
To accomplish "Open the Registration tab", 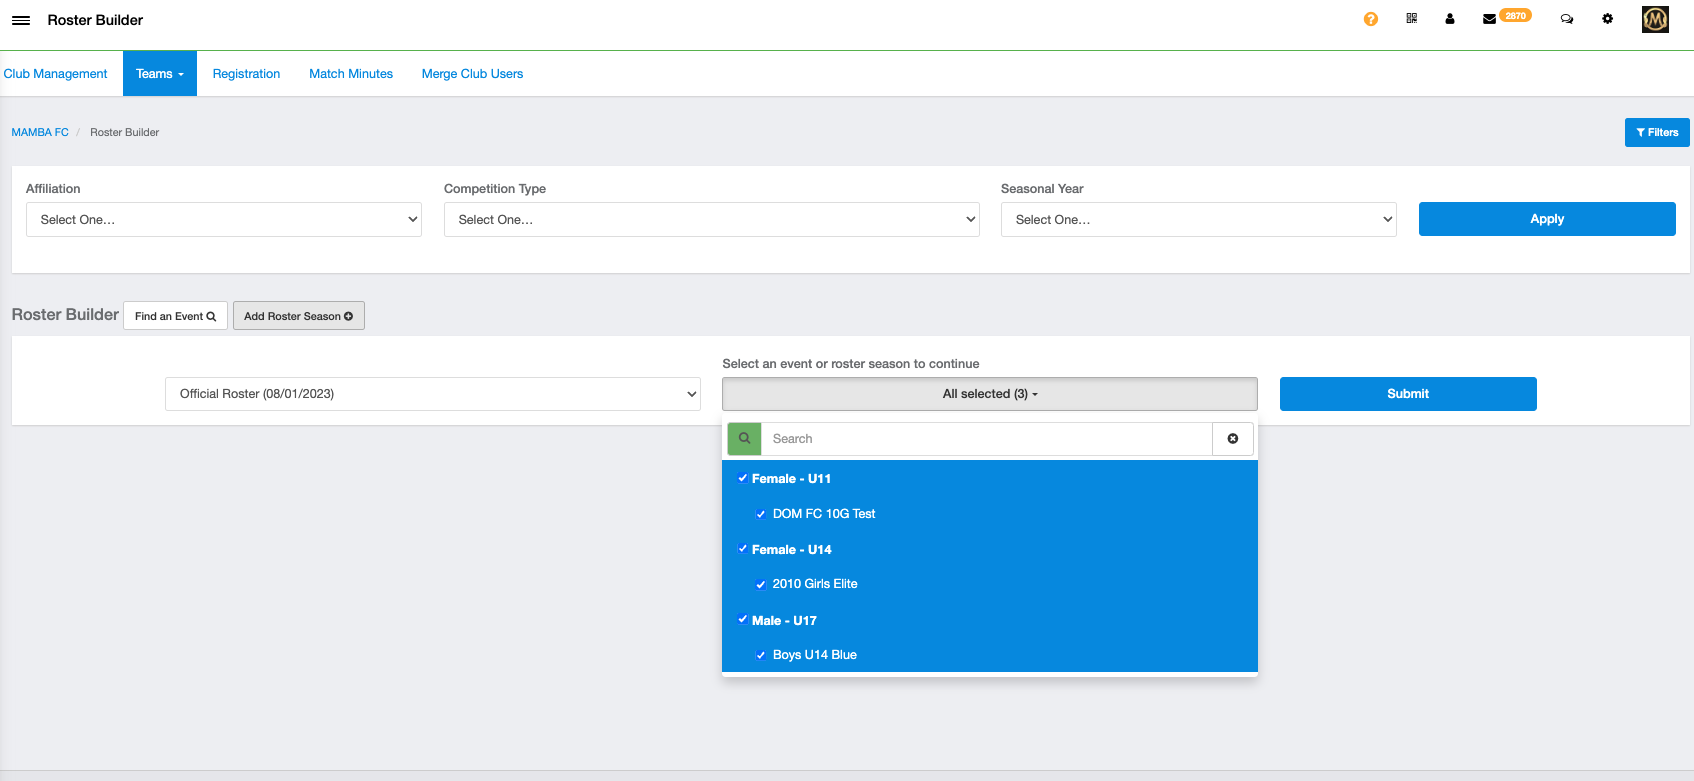I will pos(246,74).
